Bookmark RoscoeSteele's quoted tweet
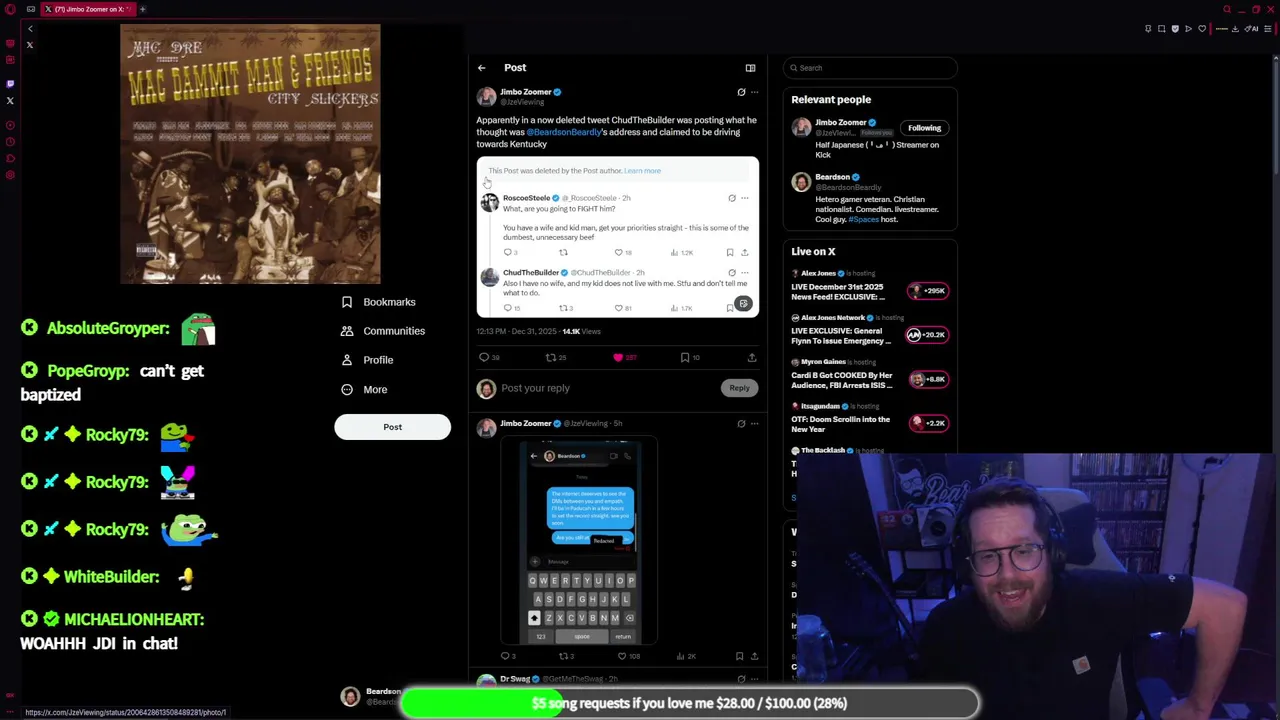Viewport: 1280px width, 720px height. (730, 252)
